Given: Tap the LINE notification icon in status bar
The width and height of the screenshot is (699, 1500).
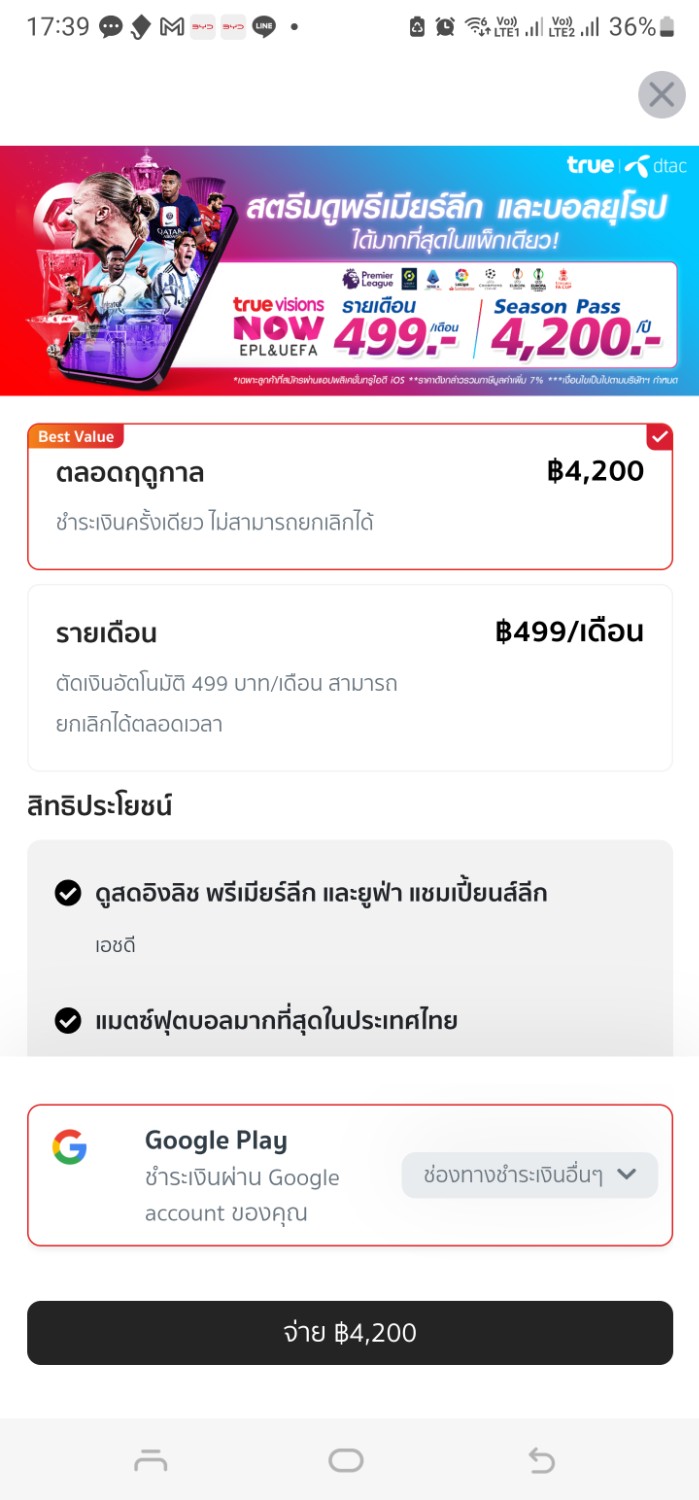Looking at the screenshot, I should (x=264, y=27).
